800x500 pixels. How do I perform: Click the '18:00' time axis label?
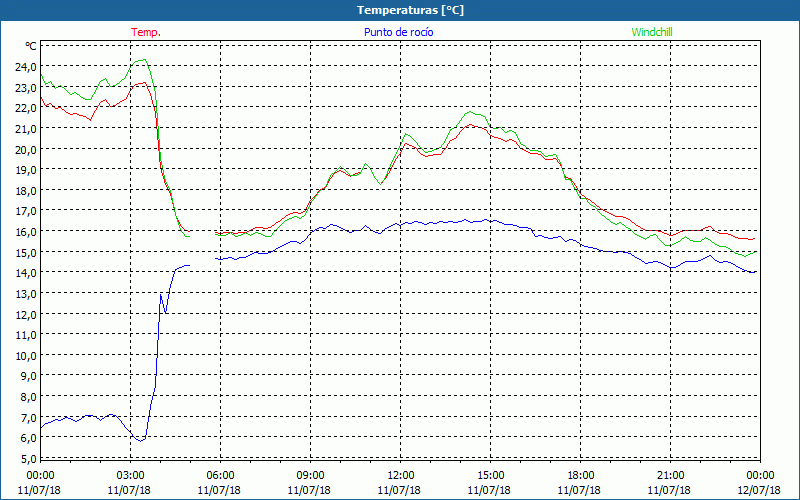(x=581, y=476)
